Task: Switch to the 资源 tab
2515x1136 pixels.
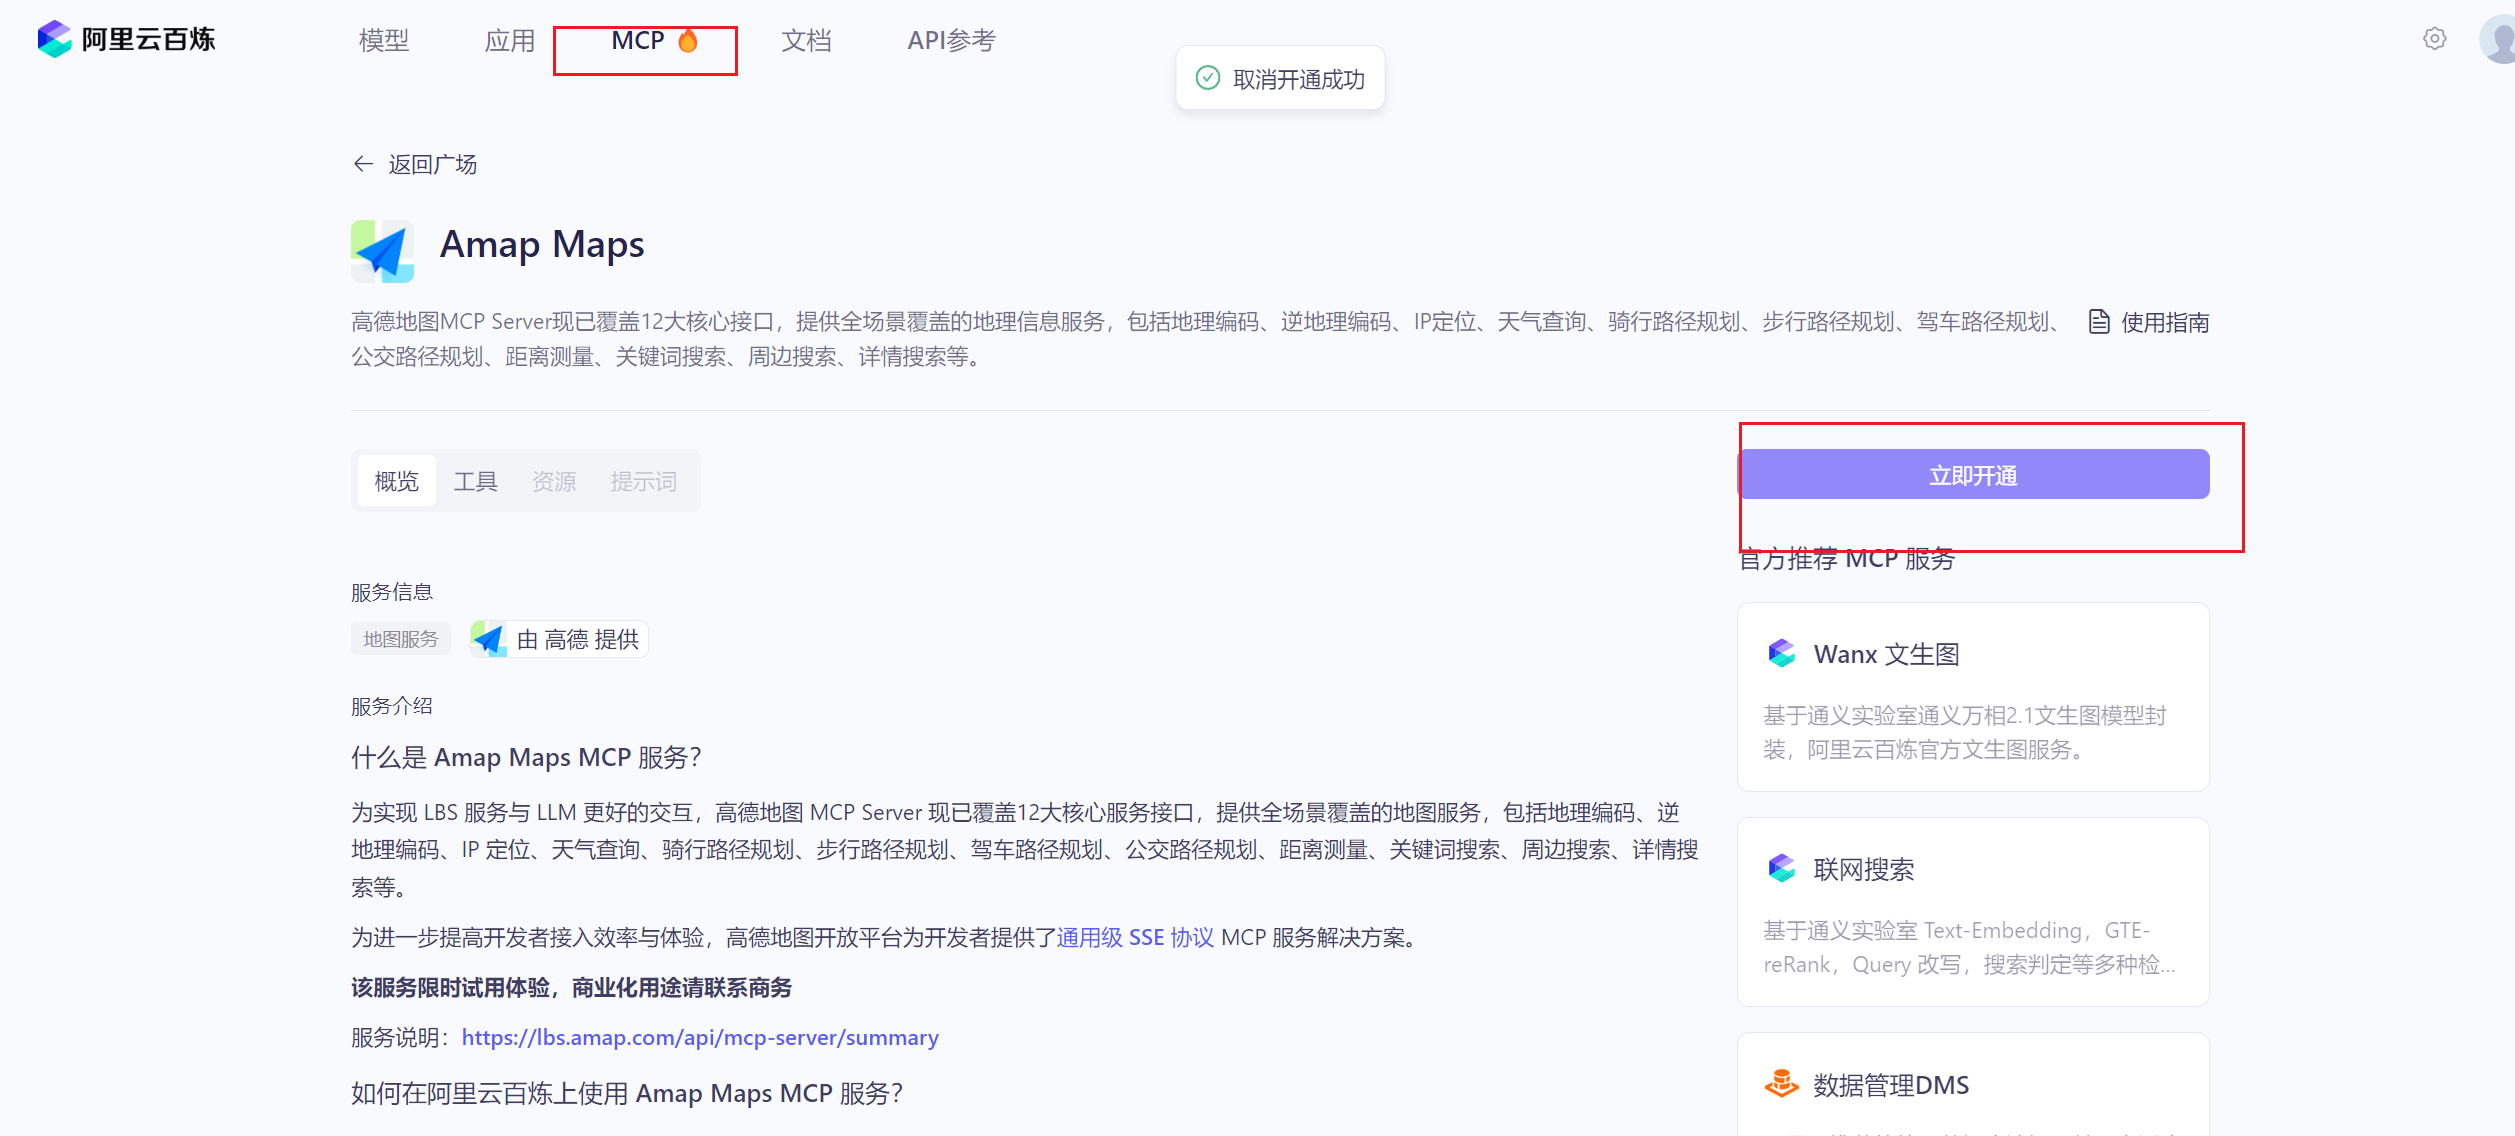Action: click(554, 481)
